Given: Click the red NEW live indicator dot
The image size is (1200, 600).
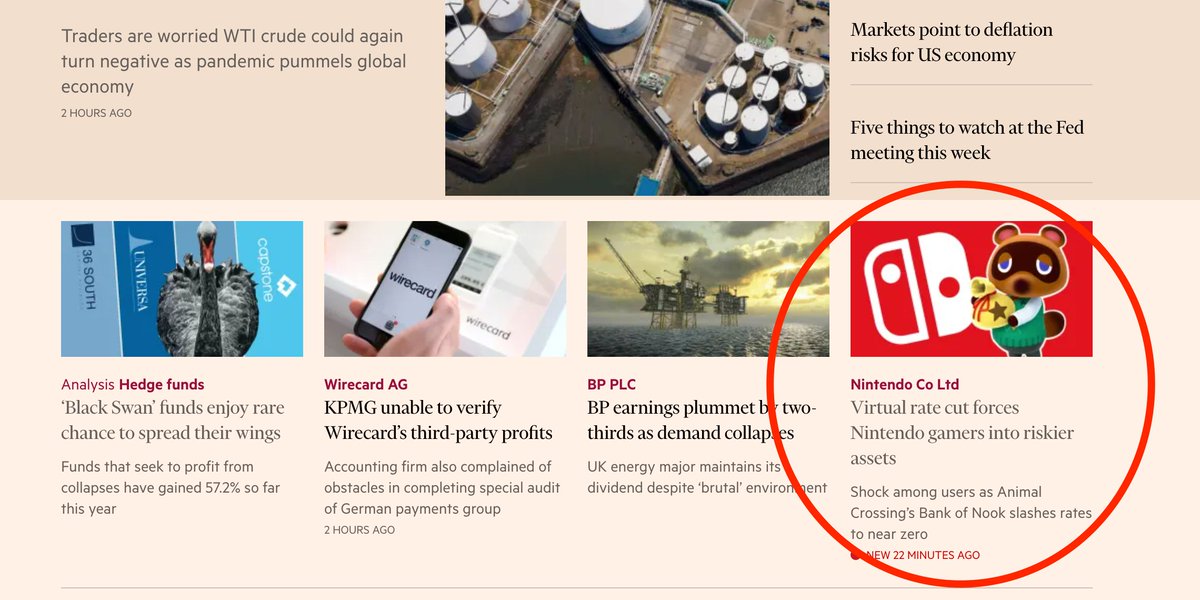Looking at the screenshot, I should pos(856,555).
